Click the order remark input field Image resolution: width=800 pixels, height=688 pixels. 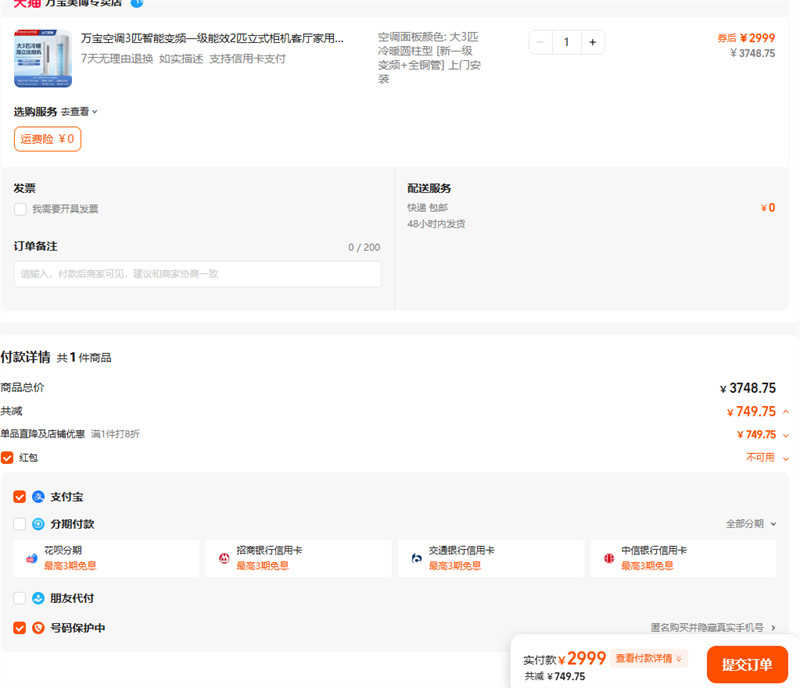[x=197, y=274]
